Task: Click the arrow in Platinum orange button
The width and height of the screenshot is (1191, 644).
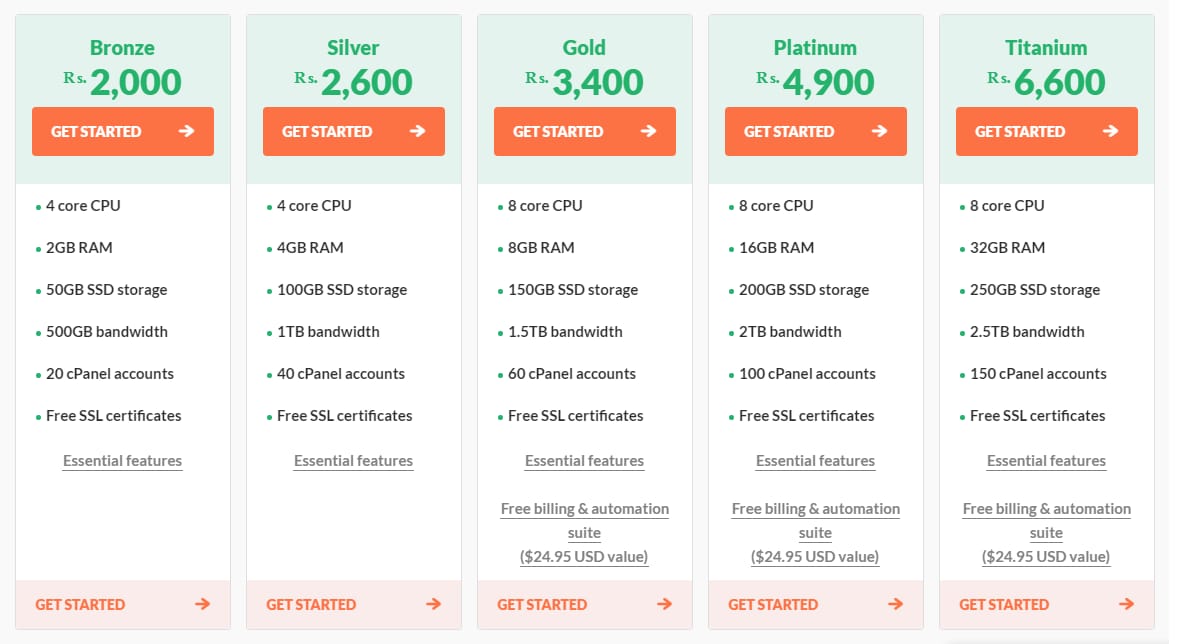Action: (879, 131)
